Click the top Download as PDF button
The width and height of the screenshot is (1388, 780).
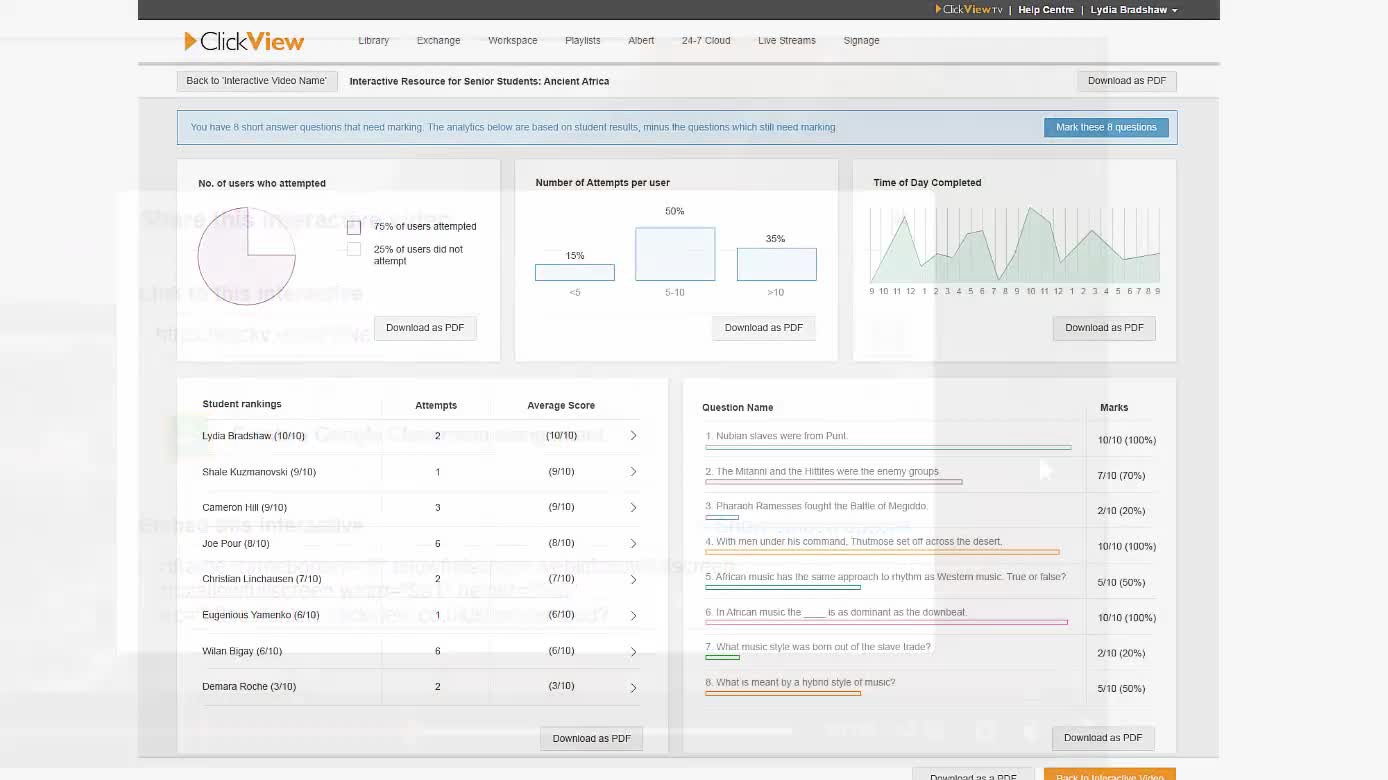click(1127, 81)
